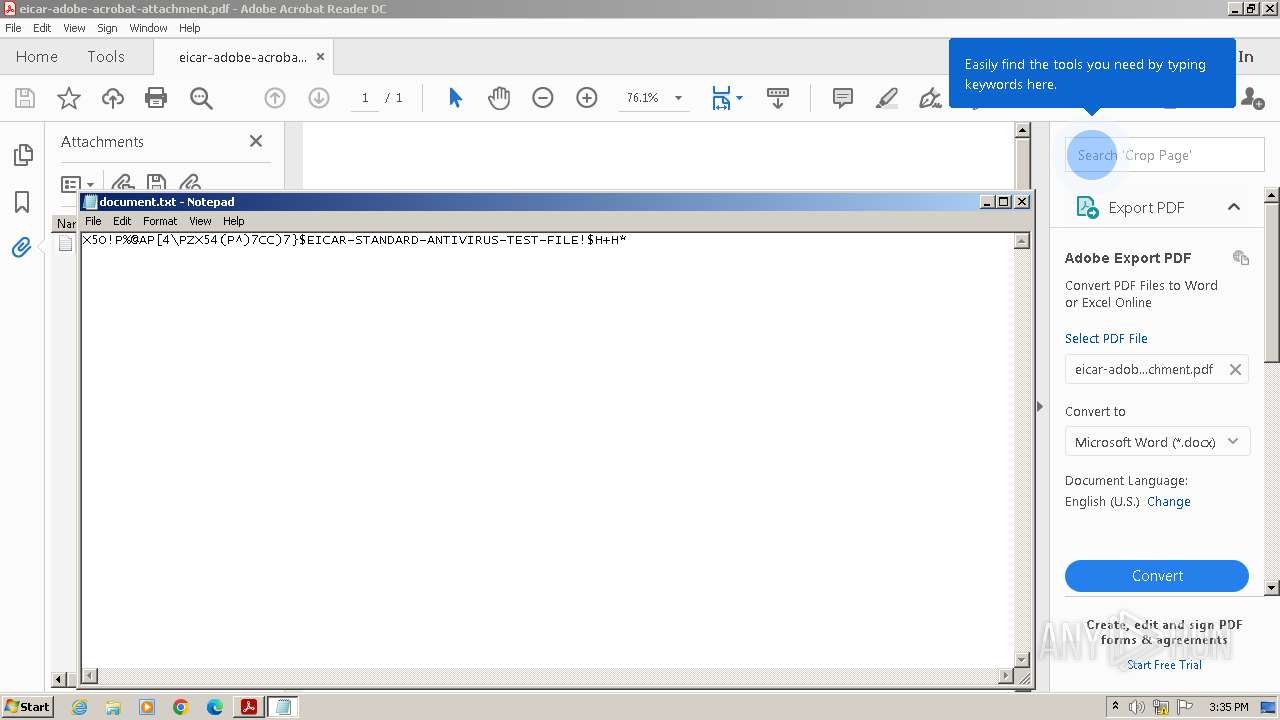Click the scrolling mode toolbar icon

pyautogui.click(x=778, y=98)
